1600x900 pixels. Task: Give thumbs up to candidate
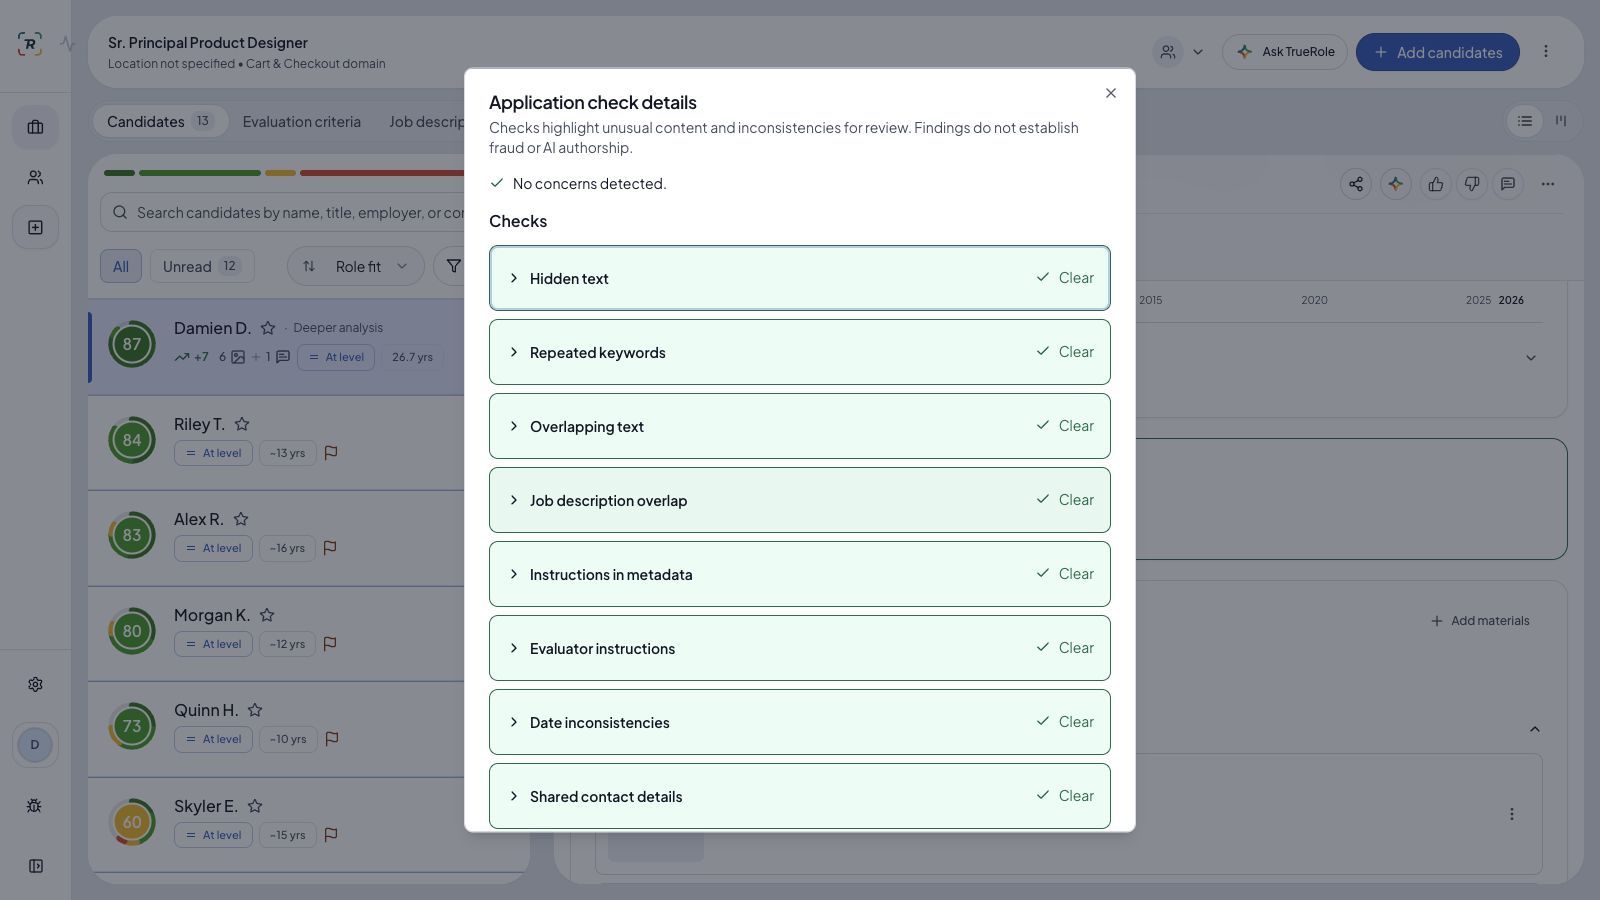[1436, 184]
